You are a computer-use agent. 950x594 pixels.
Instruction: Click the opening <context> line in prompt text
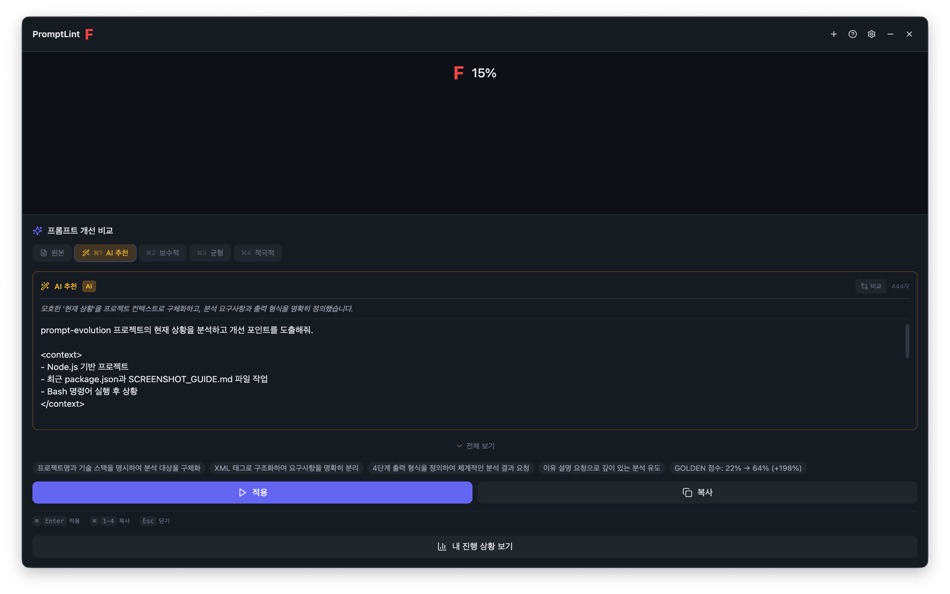(x=61, y=355)
